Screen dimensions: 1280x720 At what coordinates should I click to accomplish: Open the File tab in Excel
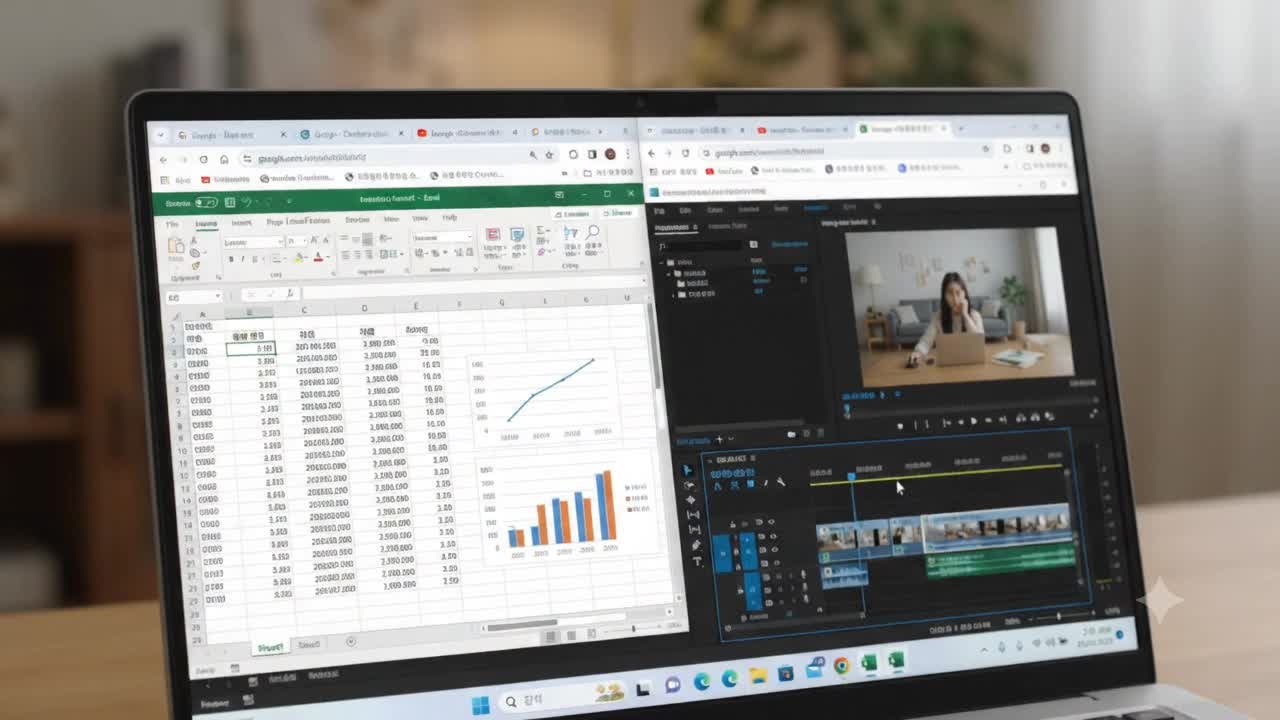tap(172, 224)
